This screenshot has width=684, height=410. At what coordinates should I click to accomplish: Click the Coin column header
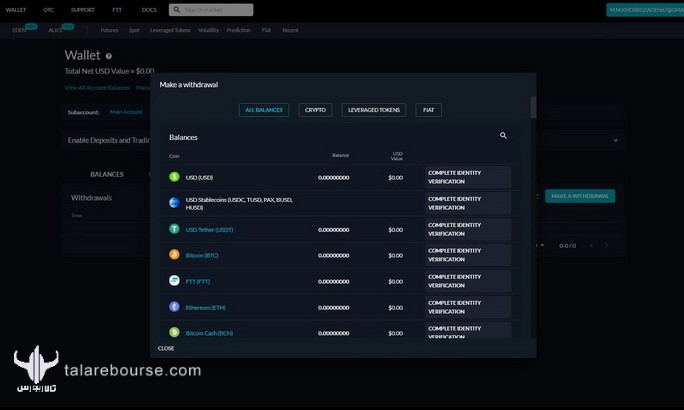click(174, 156)
